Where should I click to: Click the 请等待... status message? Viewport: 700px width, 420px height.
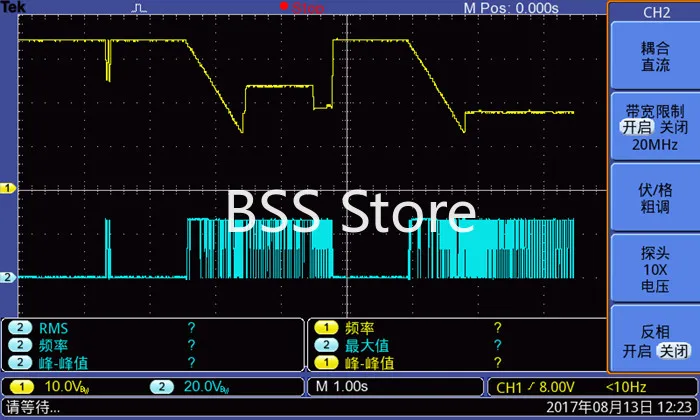click(33, 407)
